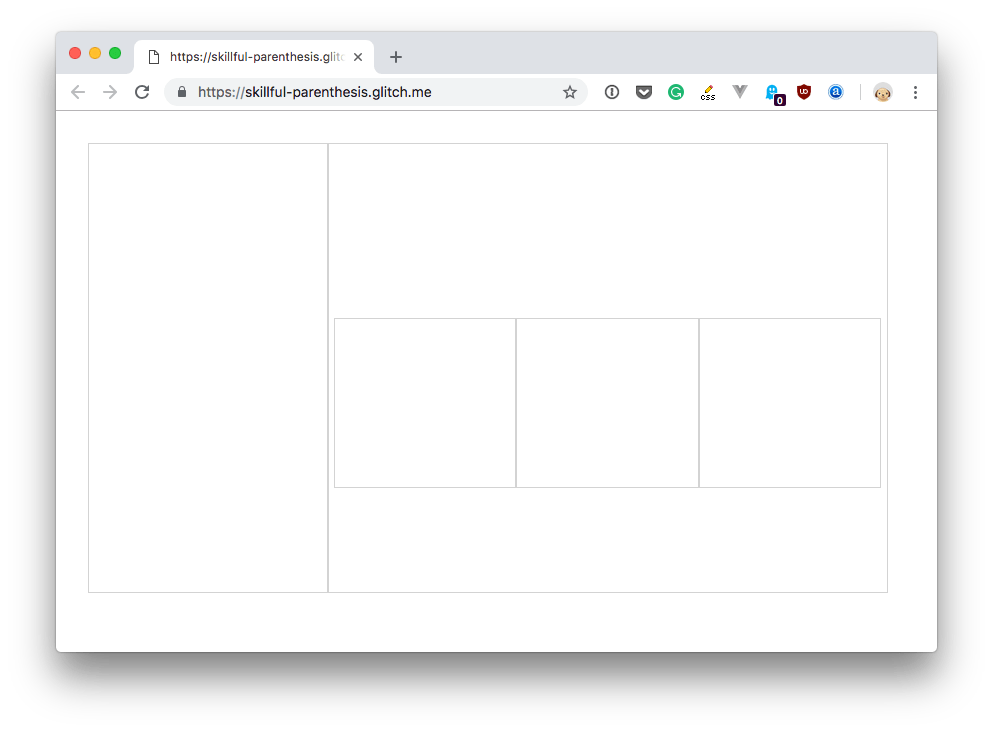This screenshot has height=732, width=993.
Task: Maximize the window with the green button
Action: (115, 53)
